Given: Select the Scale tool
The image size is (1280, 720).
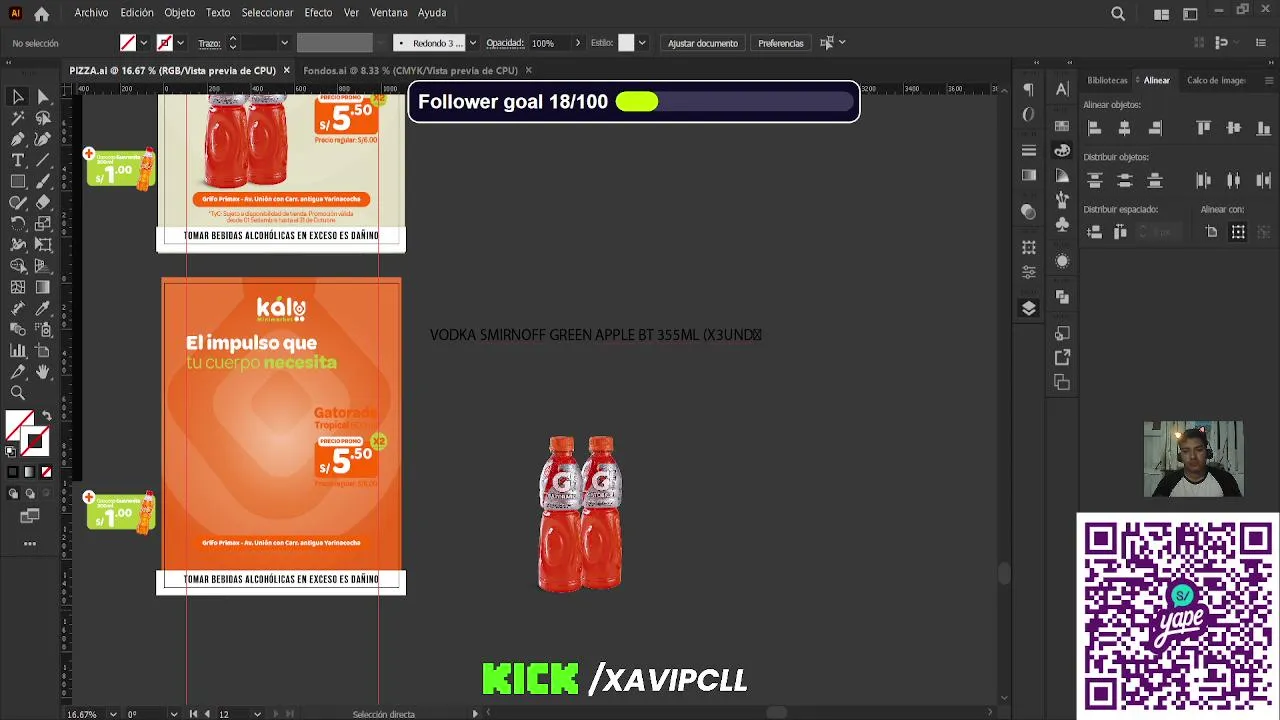Looking at the screenshot, I should pyautogui.click(x=43, y=223).
